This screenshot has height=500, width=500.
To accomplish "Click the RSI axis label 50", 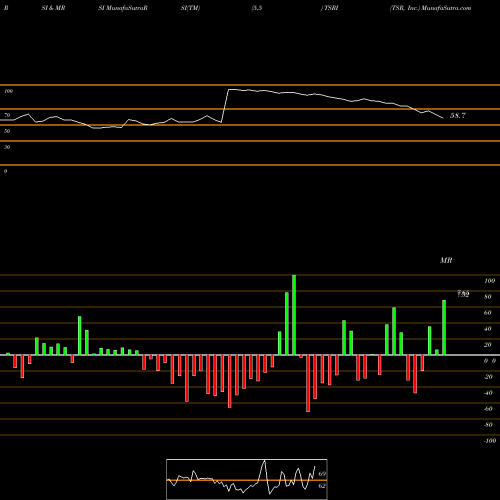I will [7, 131].
